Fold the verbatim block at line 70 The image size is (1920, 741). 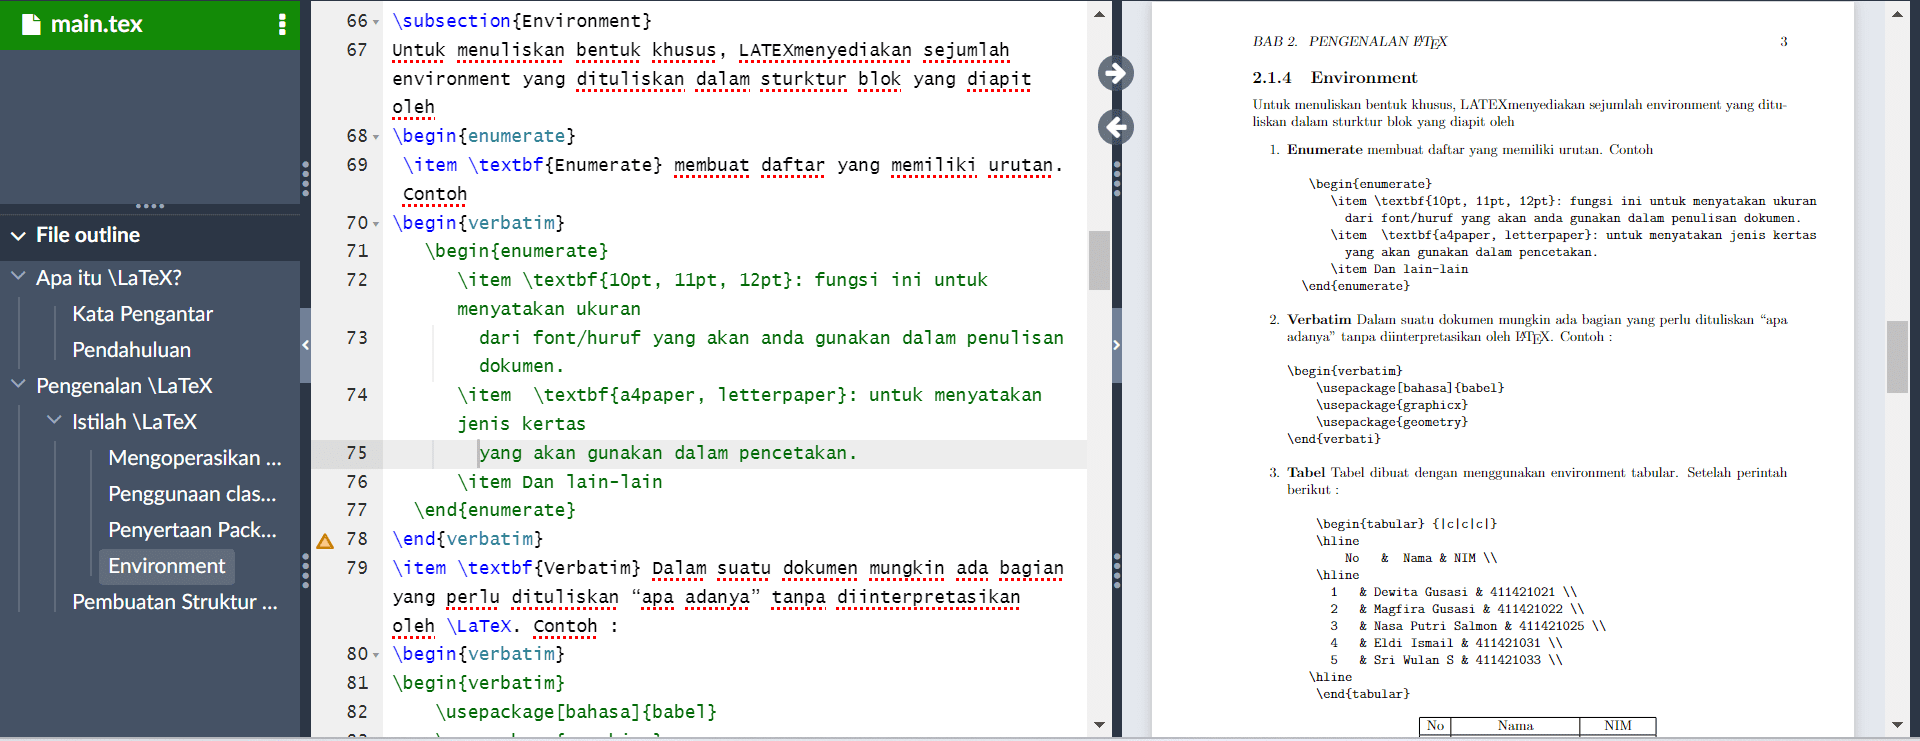click(376, 224)
